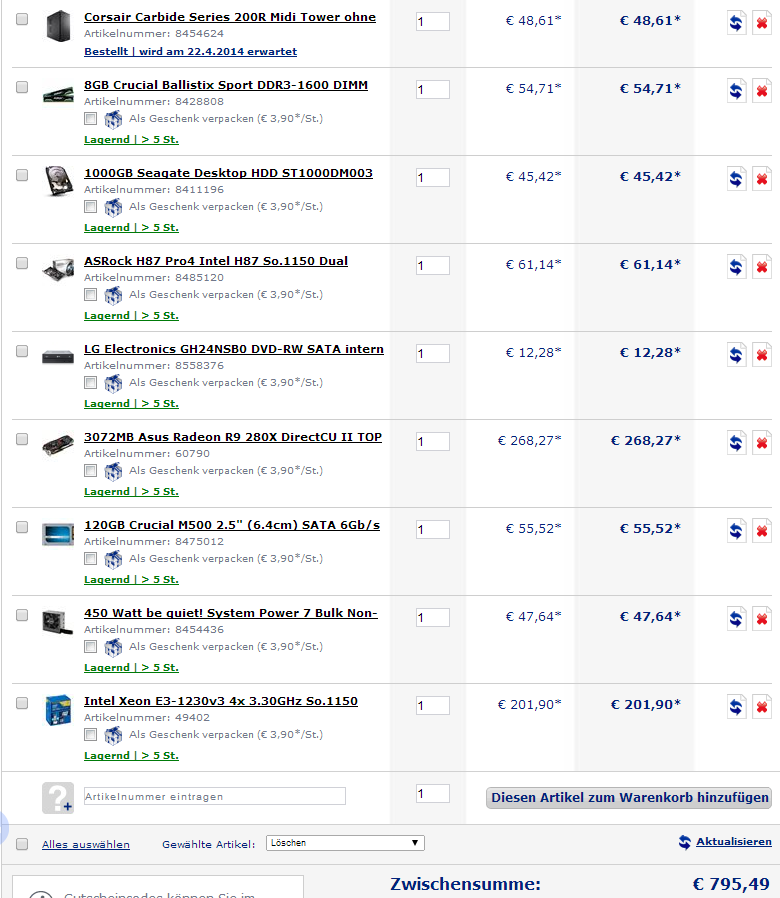This screenshot has width=780, height=898.
Task: Open the Gewählte Artikel Löschen dropdown
Action: click(345, 843)
